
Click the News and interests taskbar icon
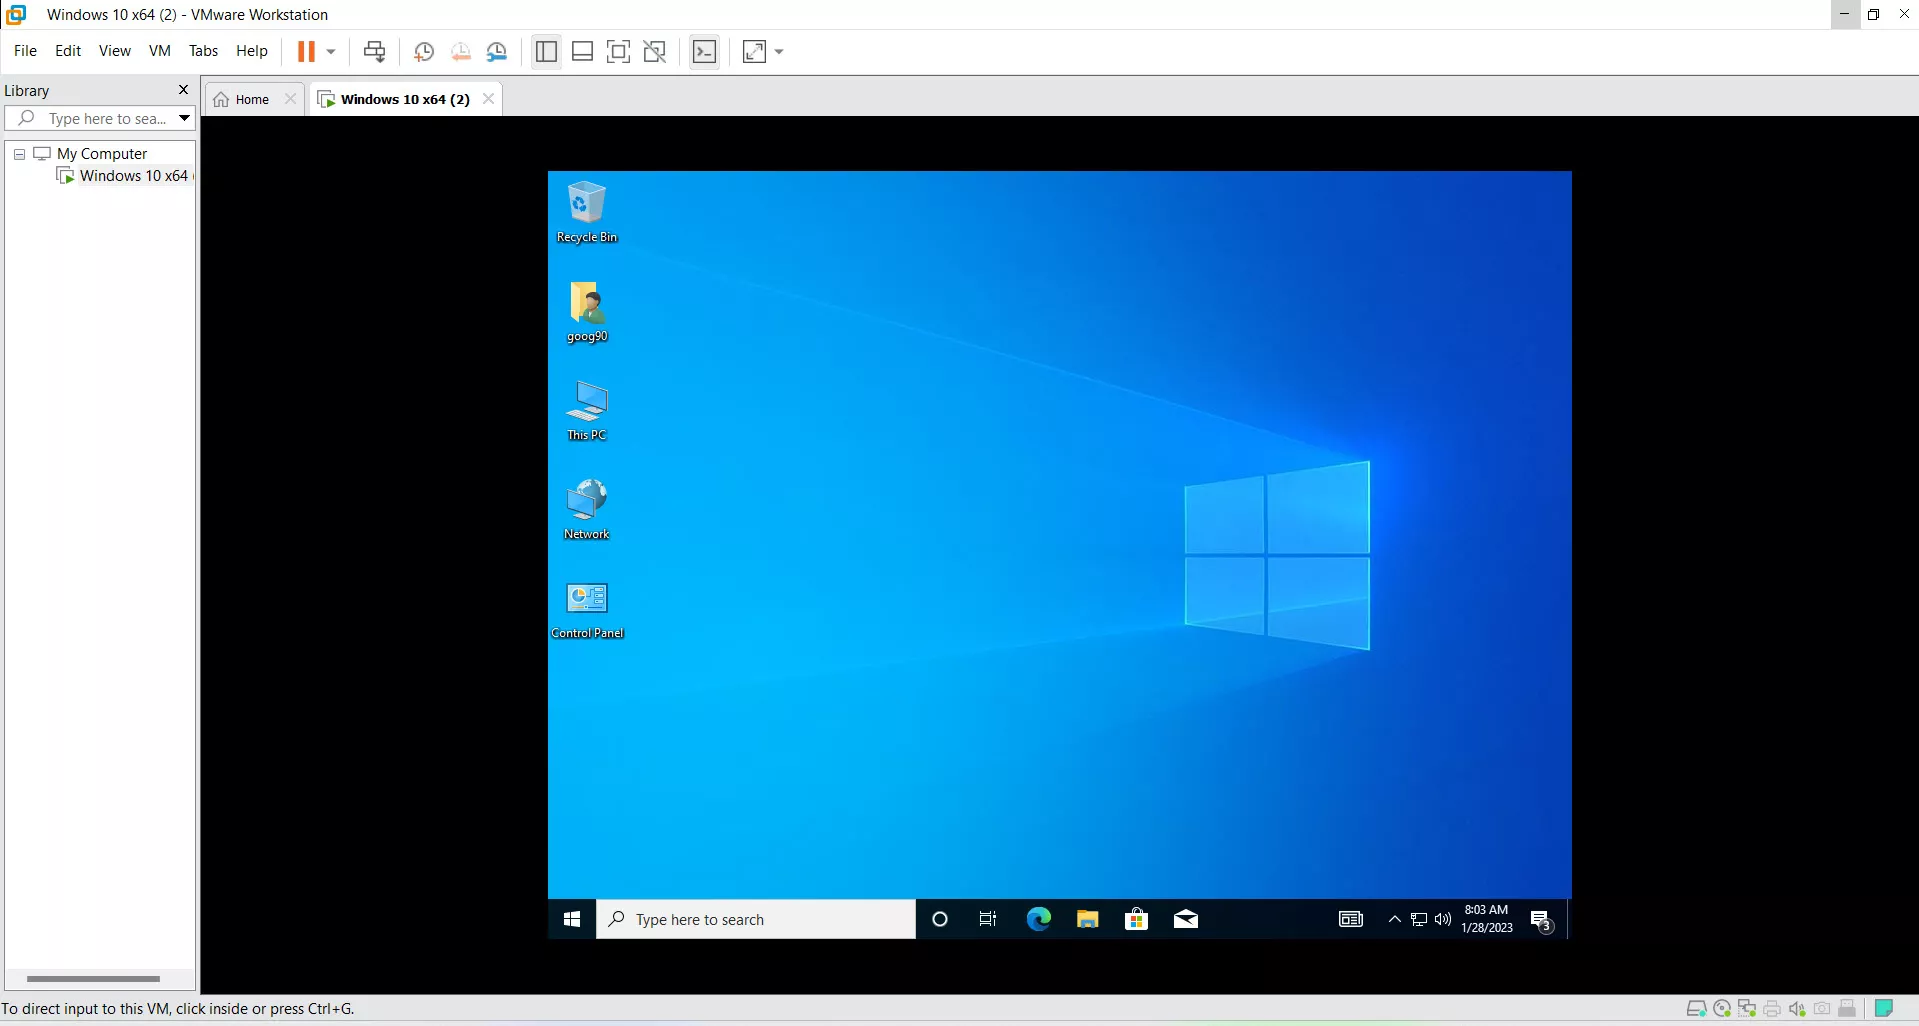[1351, 919]
